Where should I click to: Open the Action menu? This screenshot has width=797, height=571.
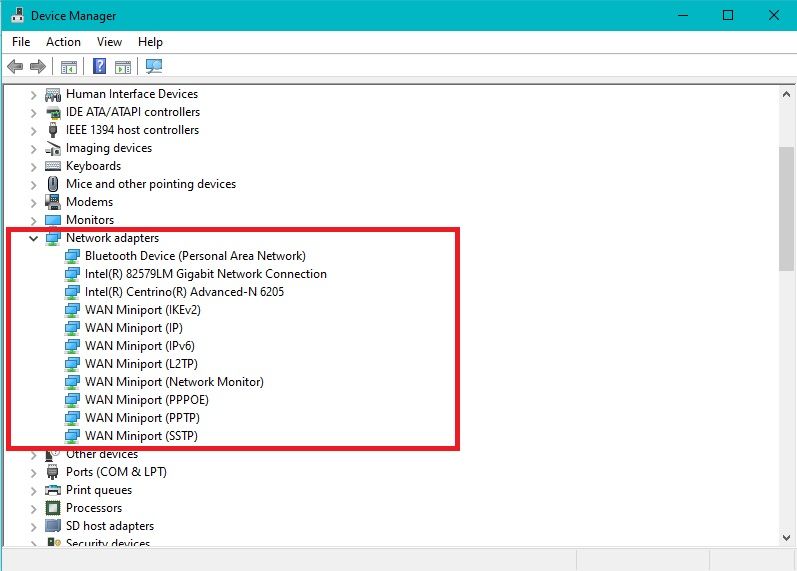pos(64,42)
